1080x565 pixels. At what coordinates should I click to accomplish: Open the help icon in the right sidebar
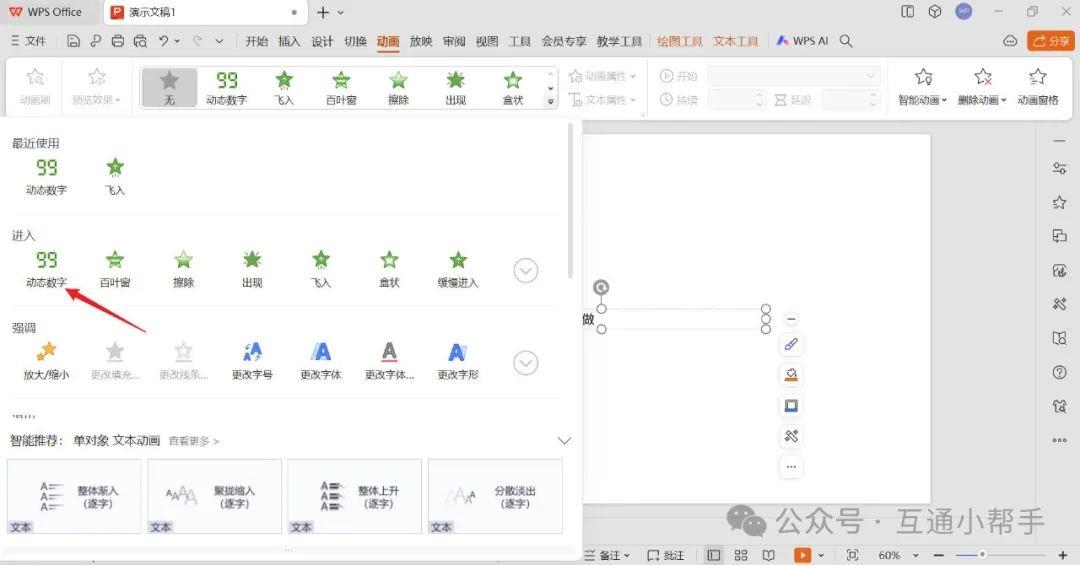pyautogui.click(x=1059, y=372)
